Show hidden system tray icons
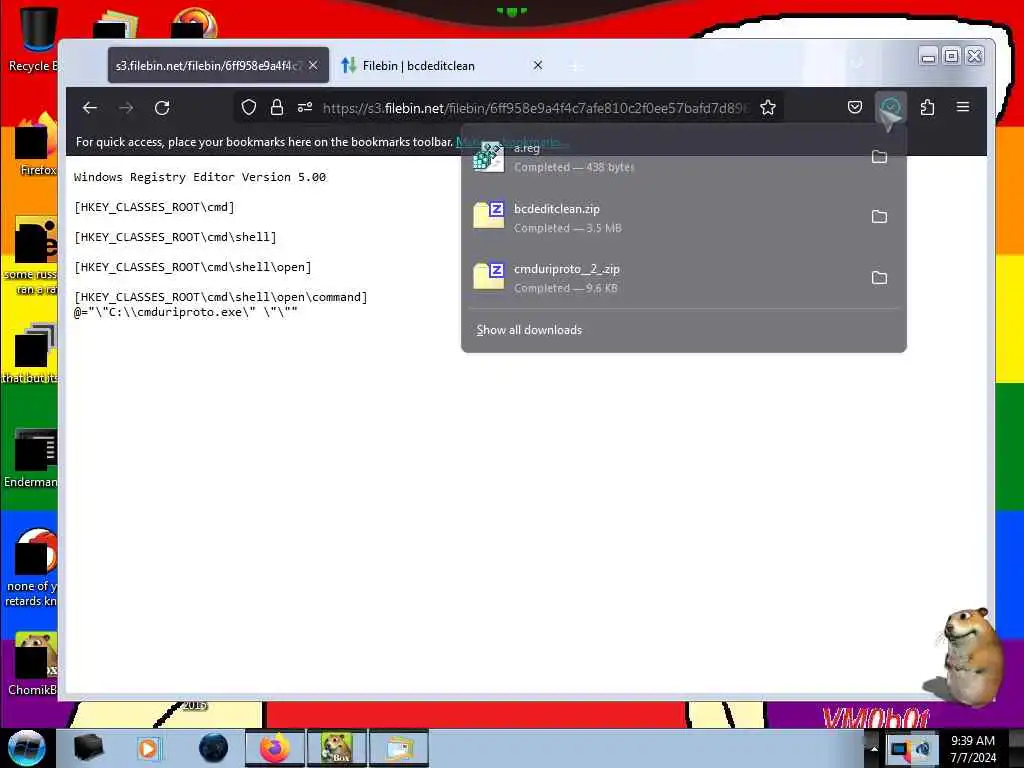 874,749
